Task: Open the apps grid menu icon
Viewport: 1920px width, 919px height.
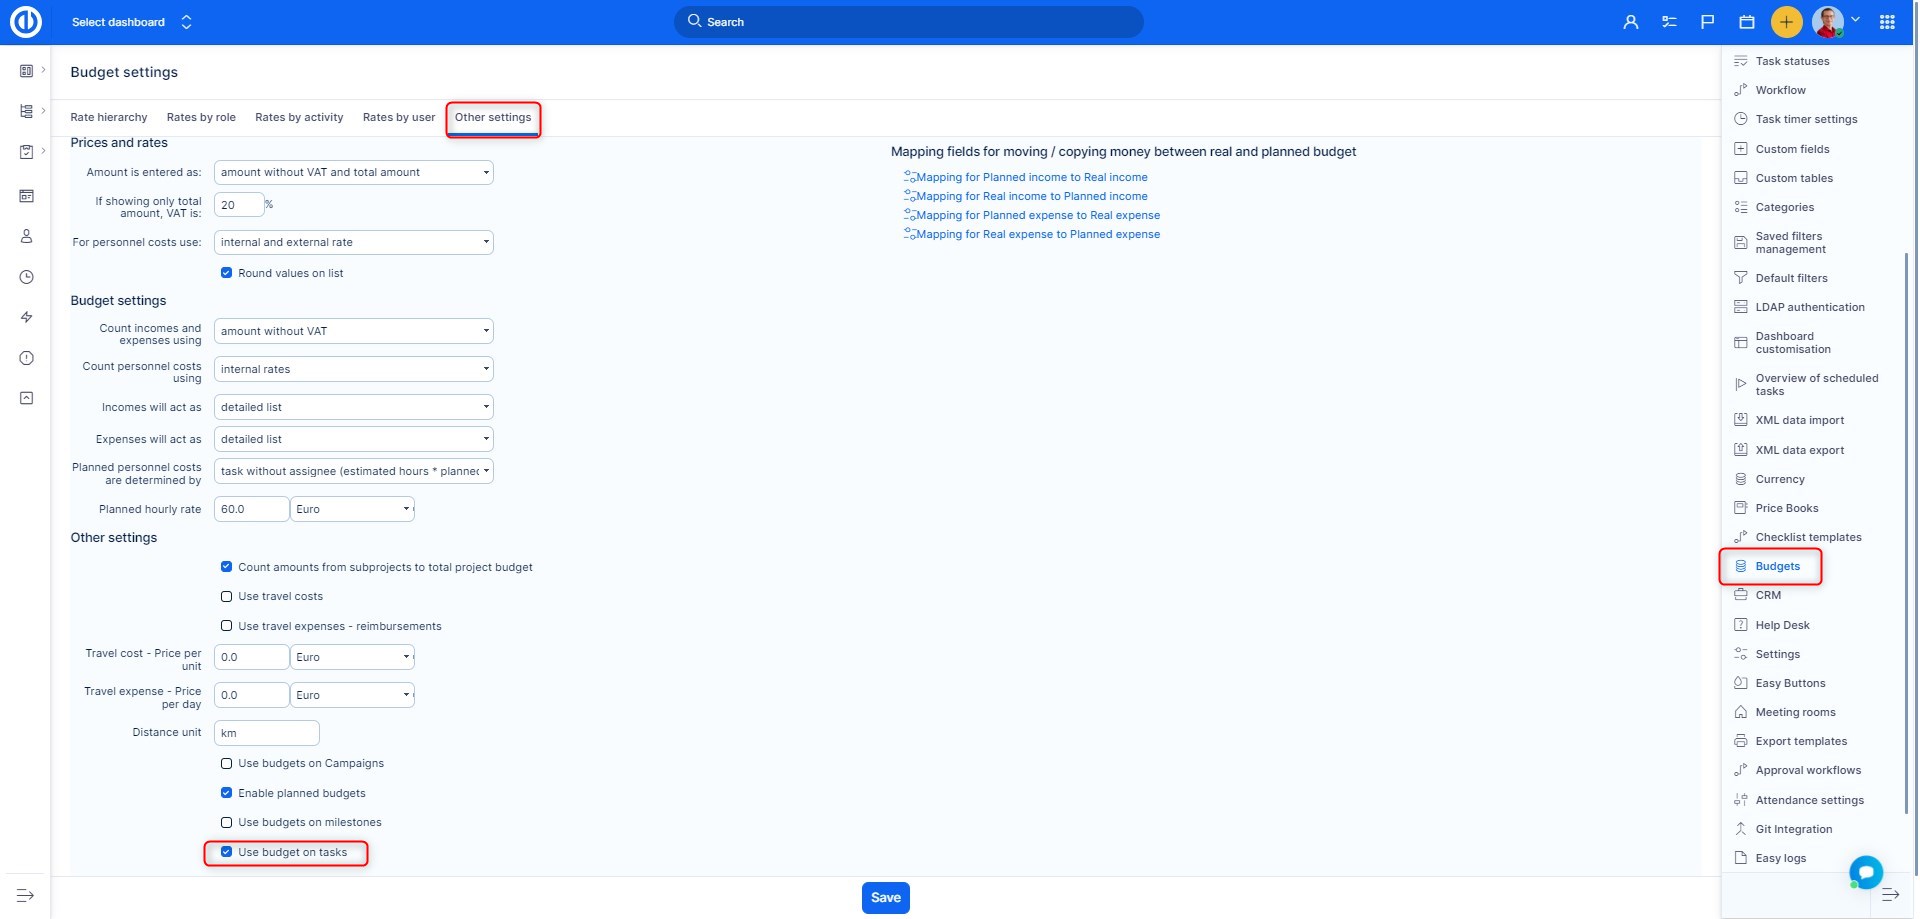Action: point(1887,22)
